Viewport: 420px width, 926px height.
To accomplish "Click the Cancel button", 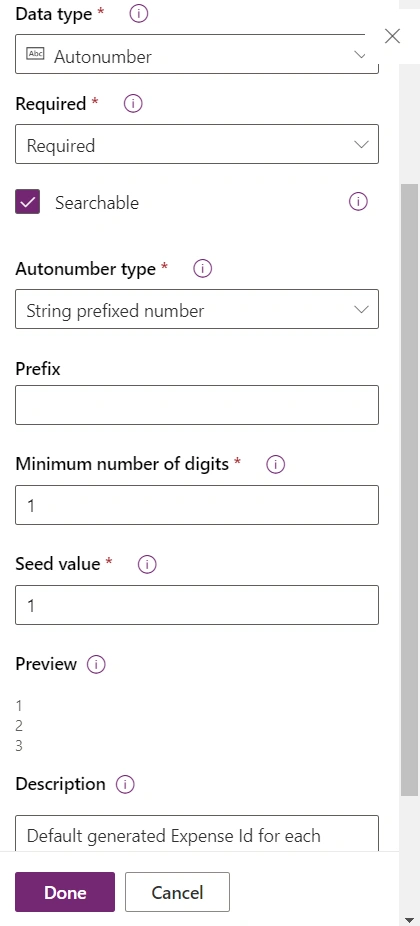I will click(x=177, y=892).
